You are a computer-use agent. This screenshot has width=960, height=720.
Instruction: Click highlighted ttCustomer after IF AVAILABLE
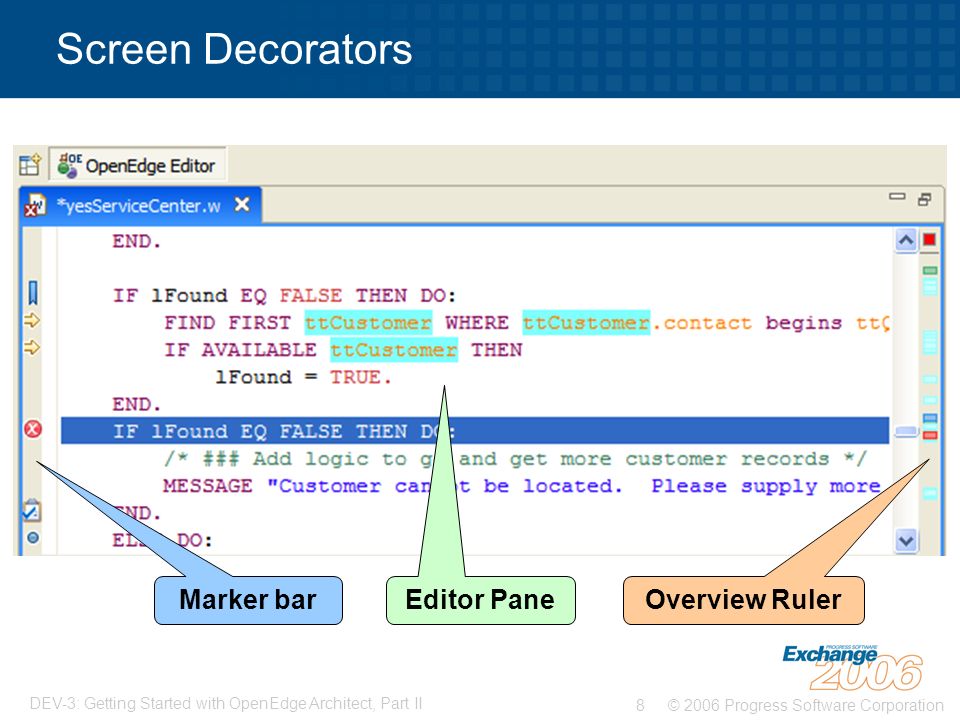point(394,350)
